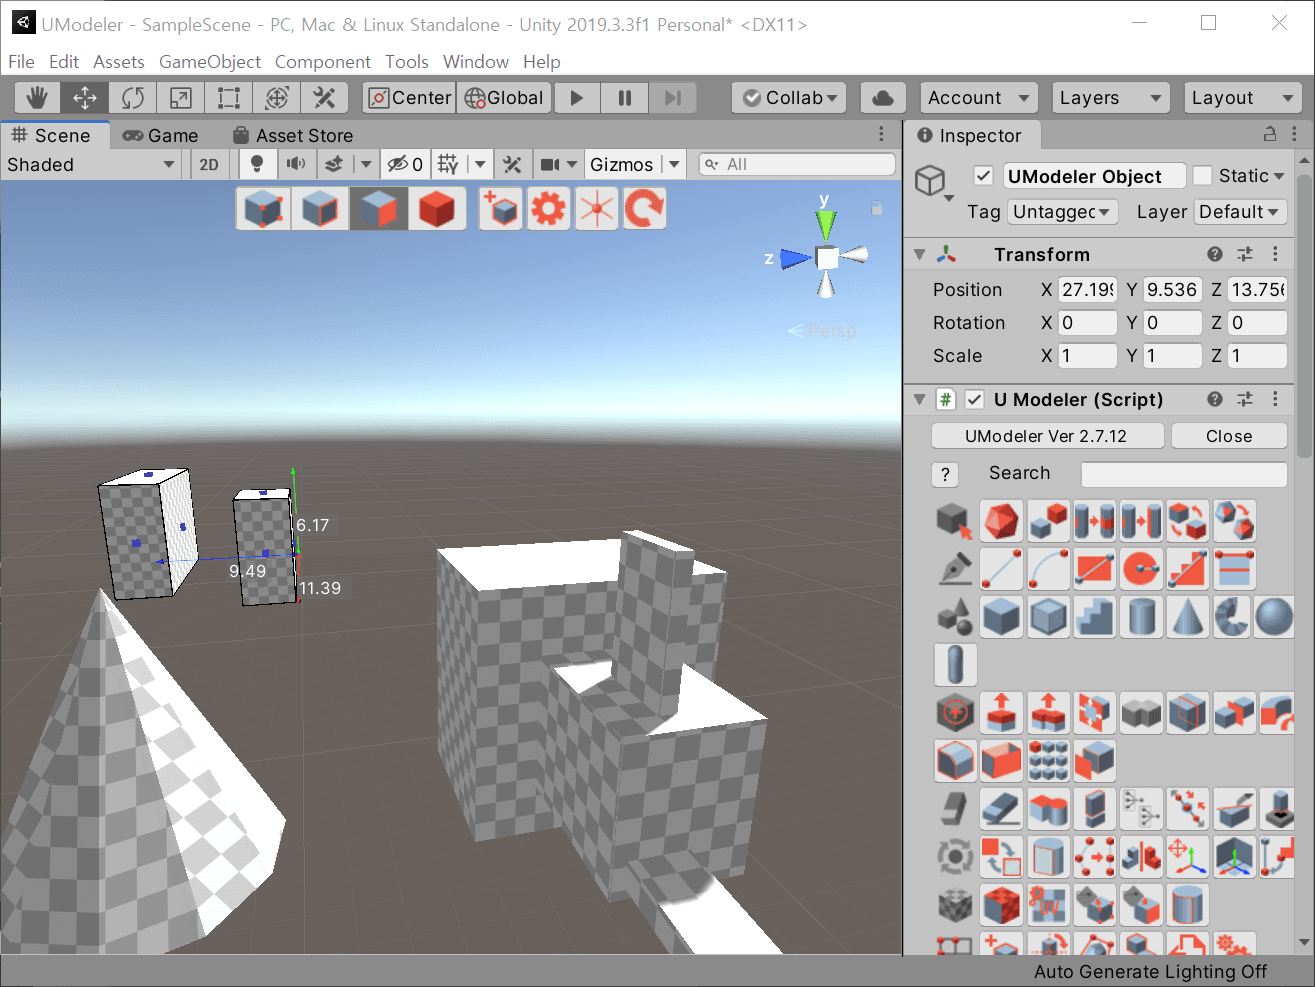Click the Position X value field

tap(1087, 289)
